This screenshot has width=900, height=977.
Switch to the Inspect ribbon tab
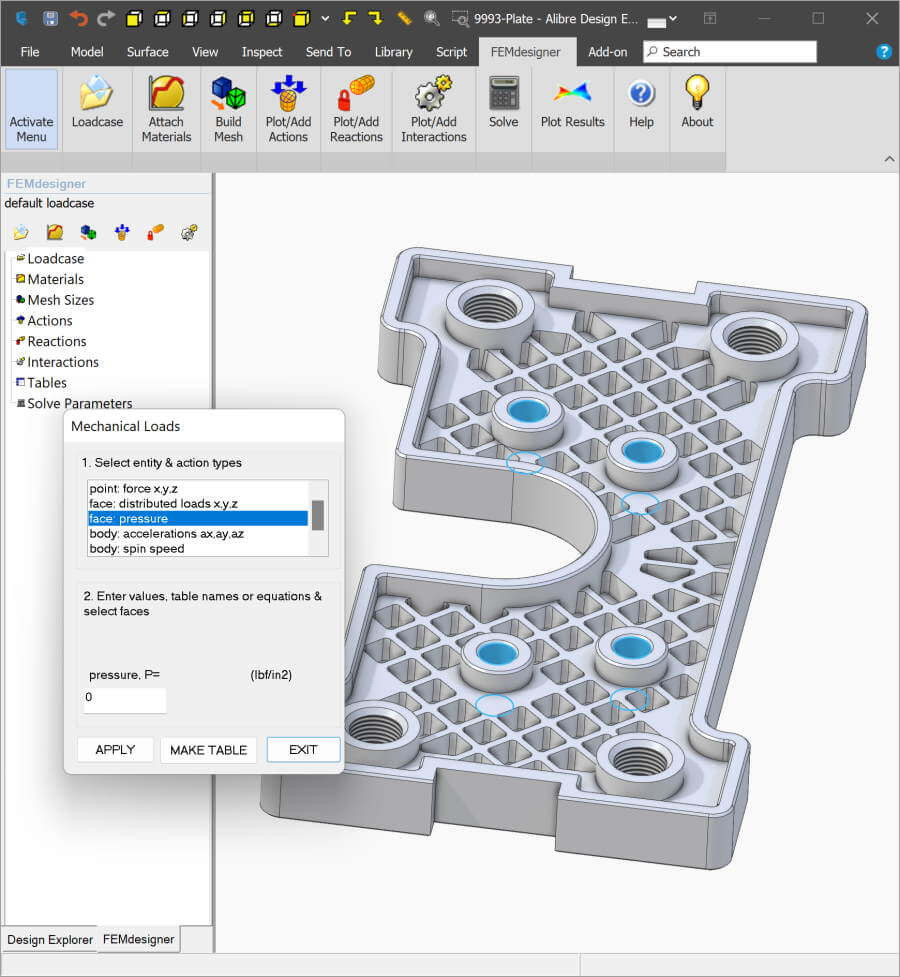pyautogui.click(x=262, y=52)
